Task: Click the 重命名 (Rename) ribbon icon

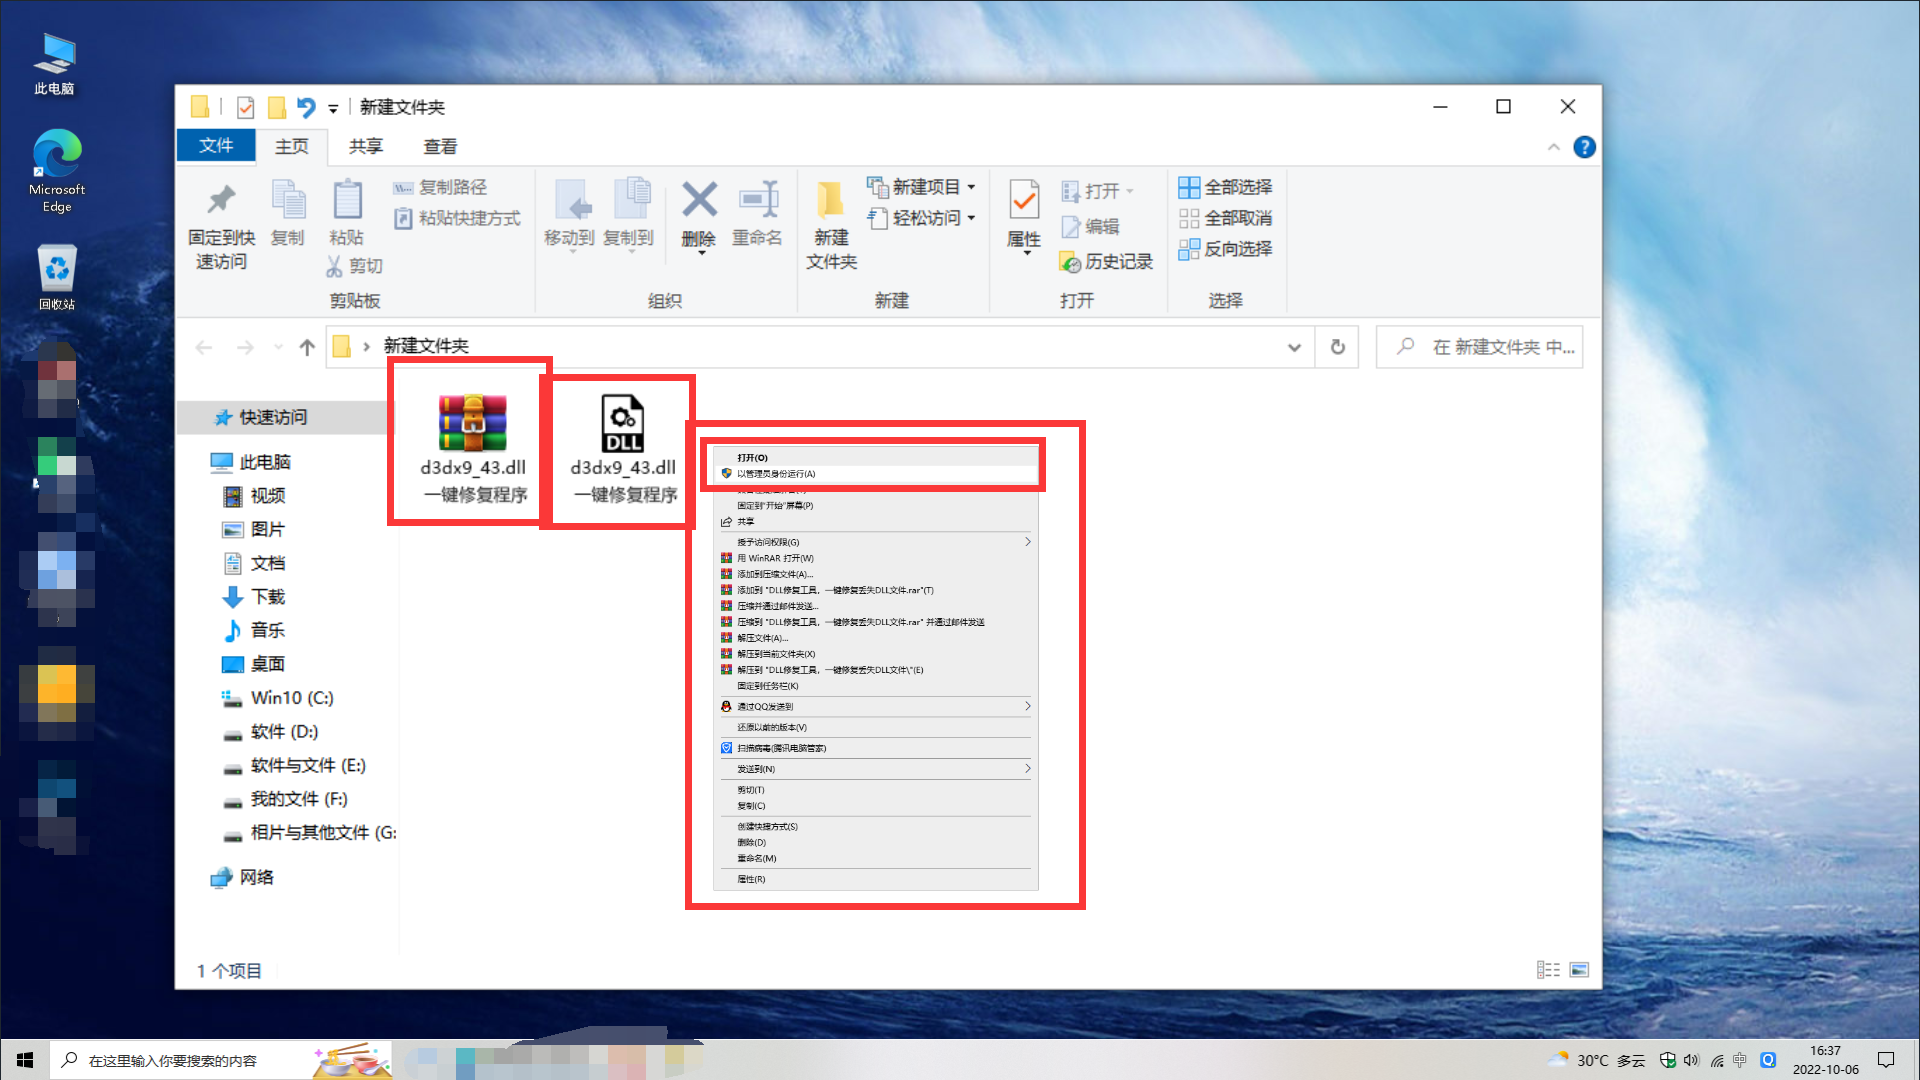Action: click(x=759, y=212)
